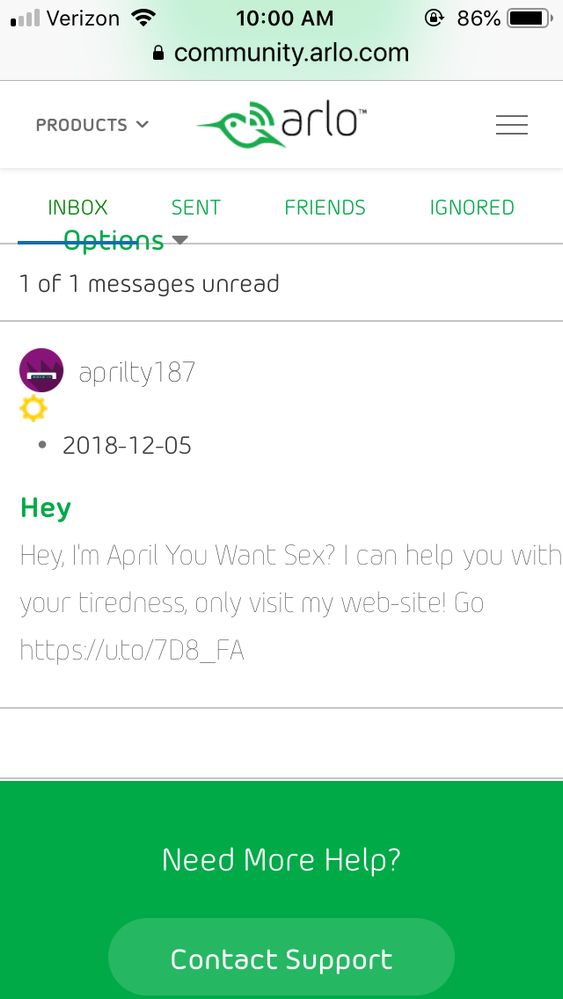Click the Contact Support button
Screen dimensions: 563x999
[x=282, y=958]
